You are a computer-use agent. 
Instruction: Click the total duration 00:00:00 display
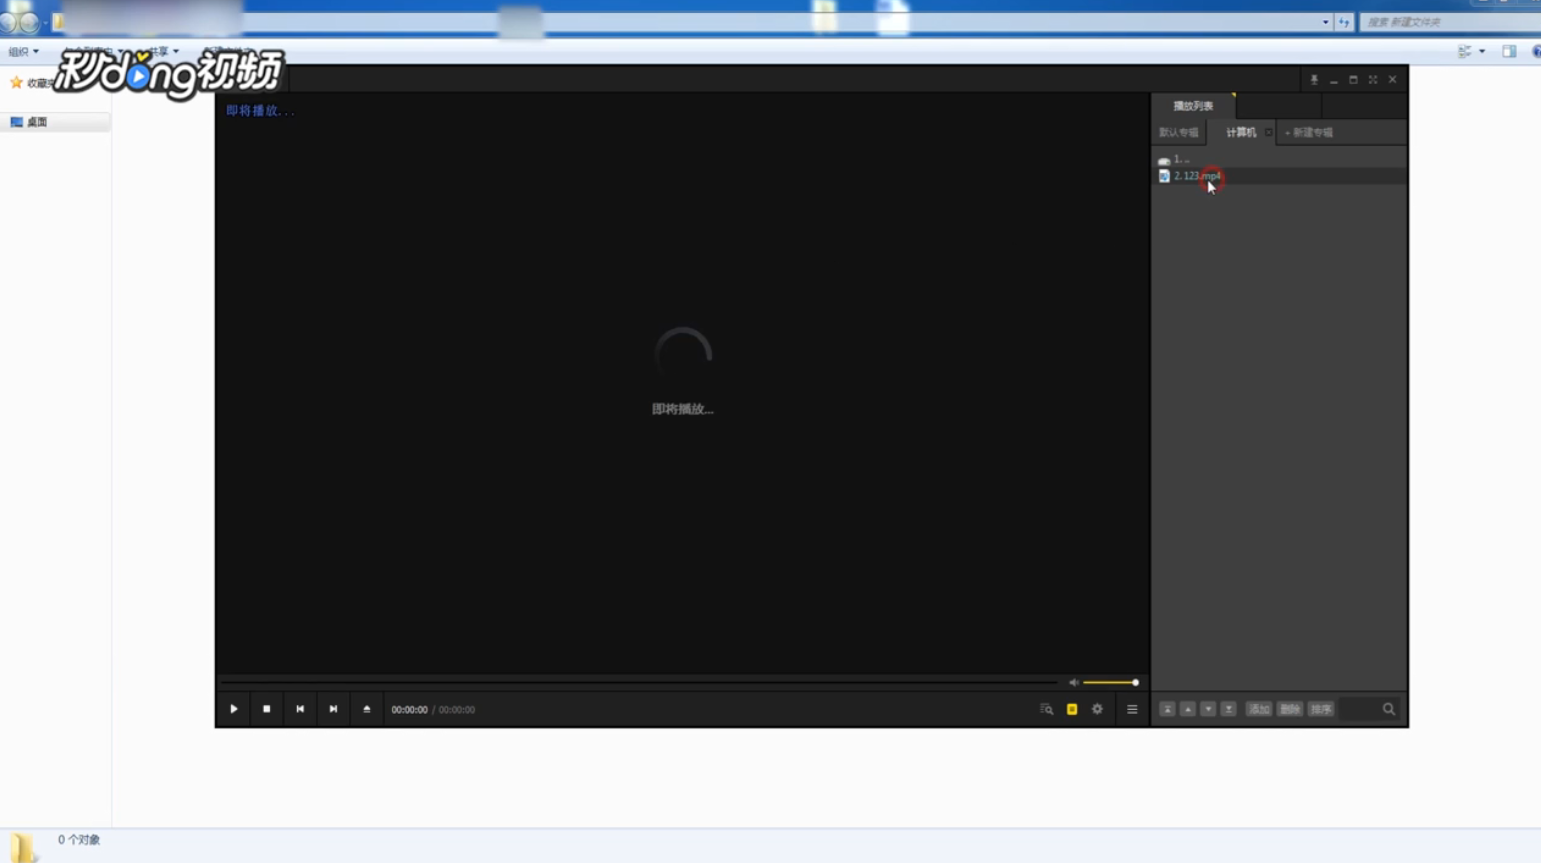pos(457,710)
